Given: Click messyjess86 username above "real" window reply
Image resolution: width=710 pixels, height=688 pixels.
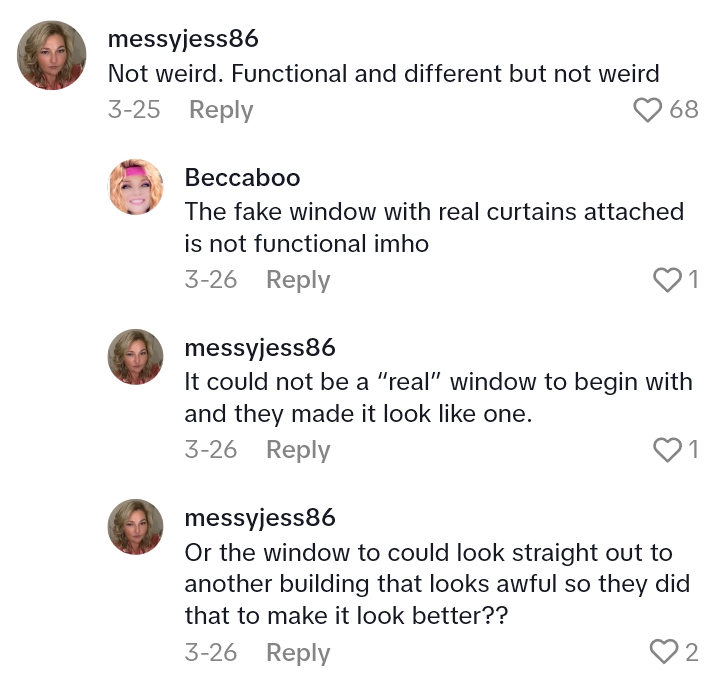Looking at the screenshot, I should [x=260, y=348].
